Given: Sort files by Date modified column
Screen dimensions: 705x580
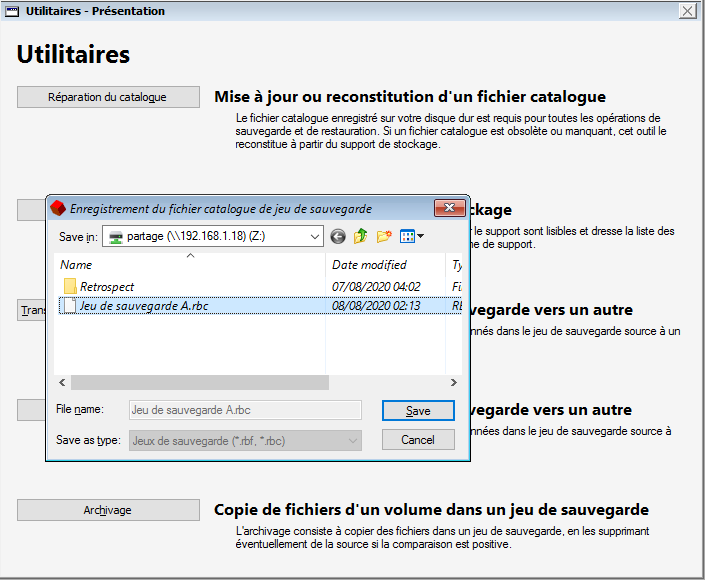Looking at the screenshot, I should pyautogui.click(x=369, y=265).
